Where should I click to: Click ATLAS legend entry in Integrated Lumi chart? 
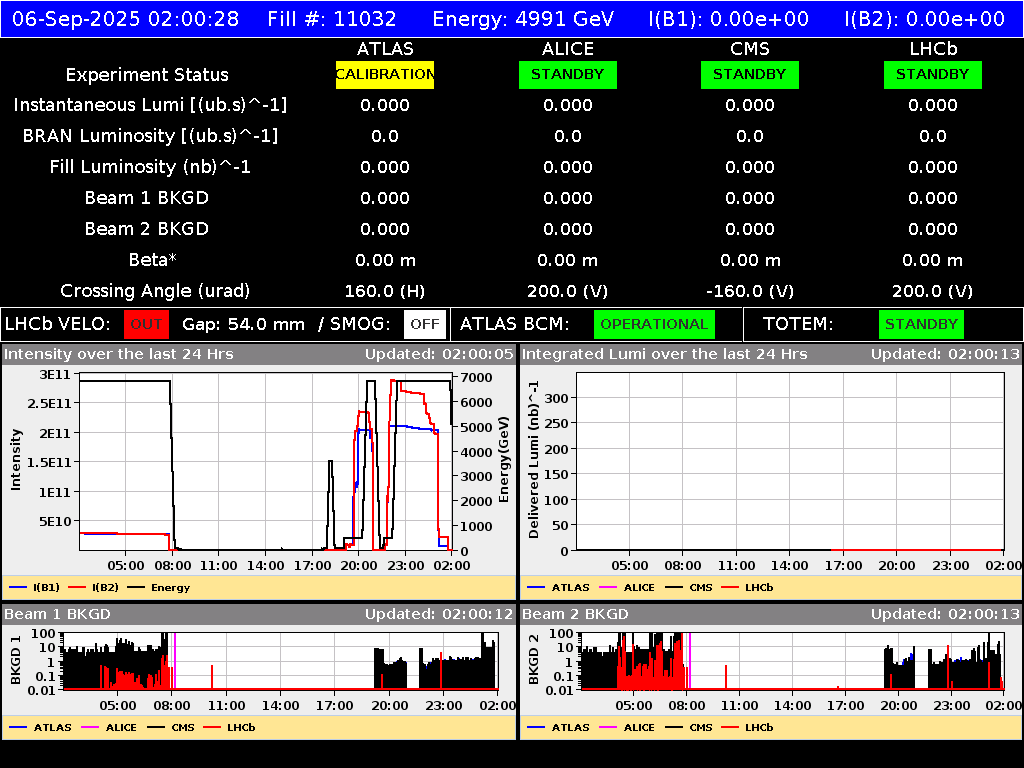[558, 587]
